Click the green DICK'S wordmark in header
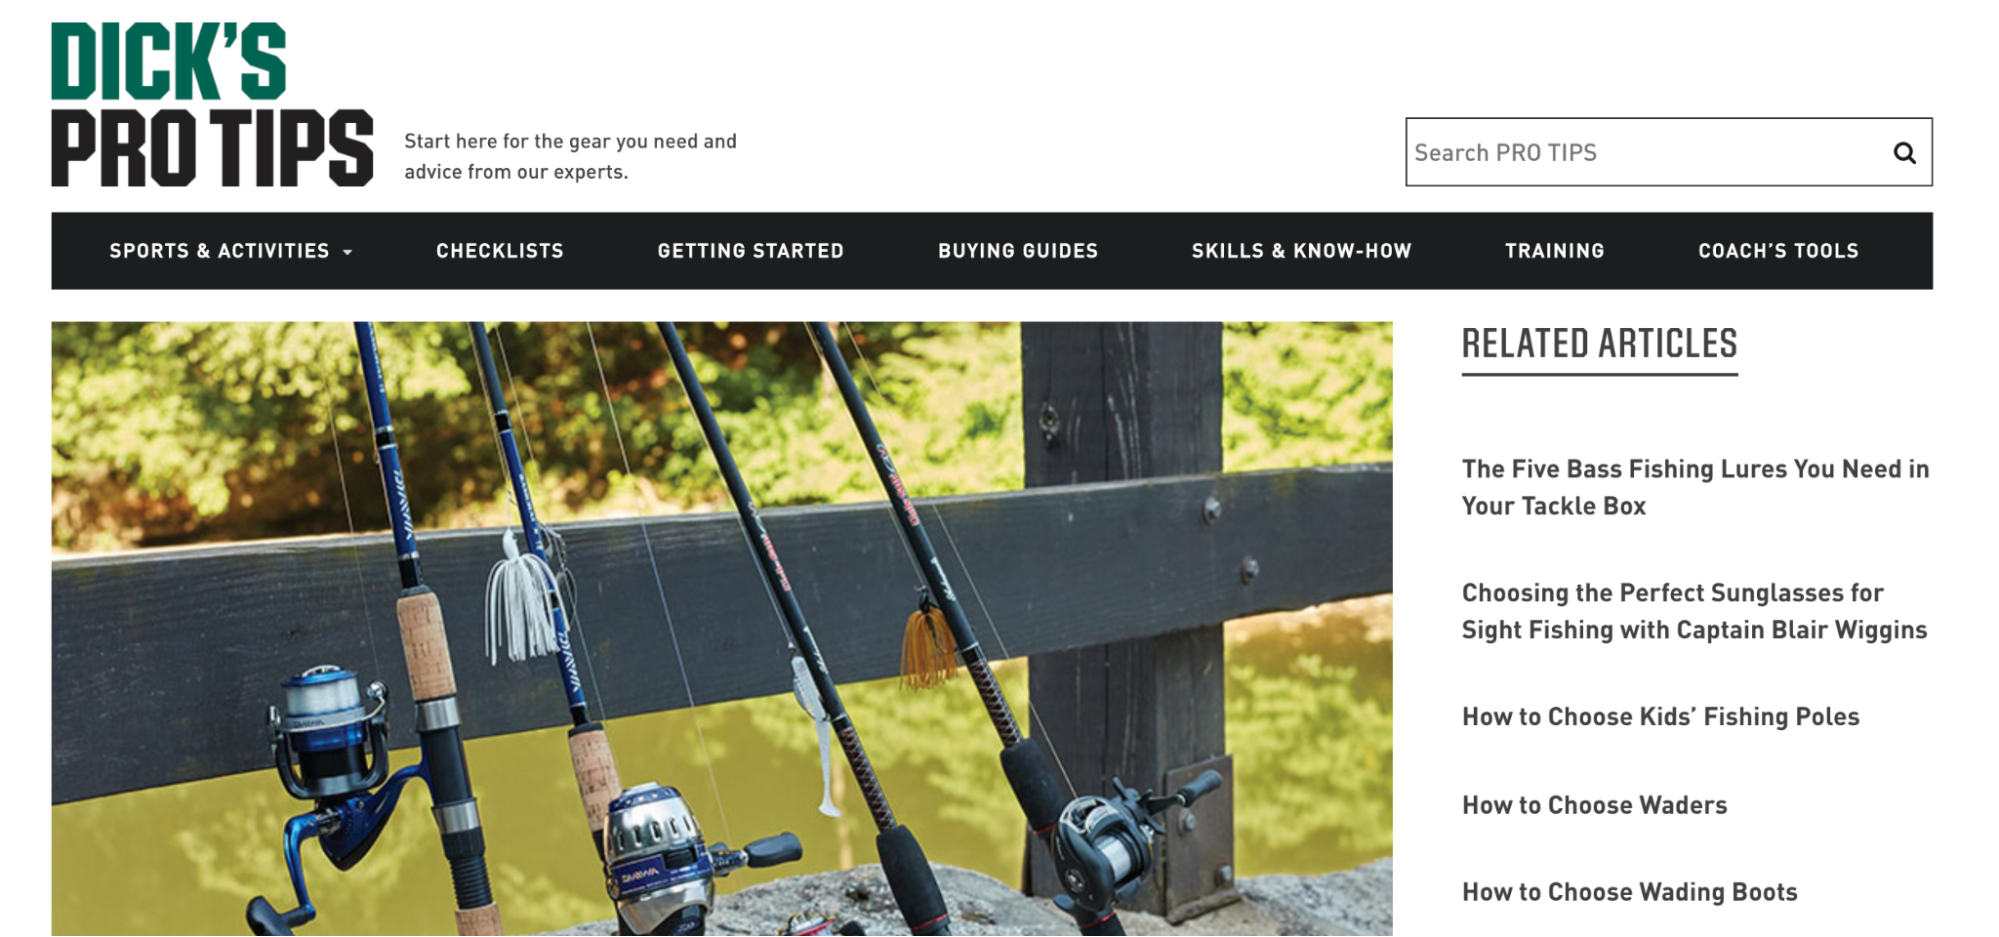This screenshot has width=1999, height=937. click(169, 61)
